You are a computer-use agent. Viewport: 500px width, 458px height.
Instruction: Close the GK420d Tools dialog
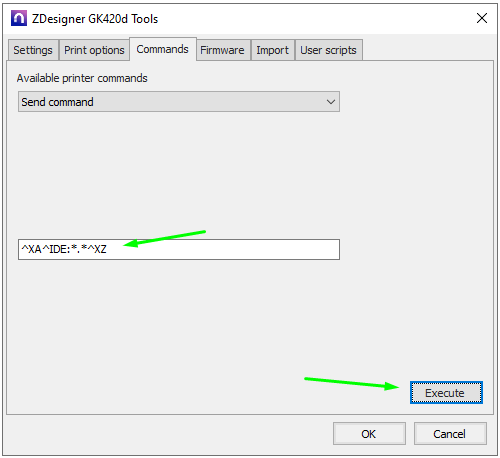pyautogui.click(x=482, y=18)
